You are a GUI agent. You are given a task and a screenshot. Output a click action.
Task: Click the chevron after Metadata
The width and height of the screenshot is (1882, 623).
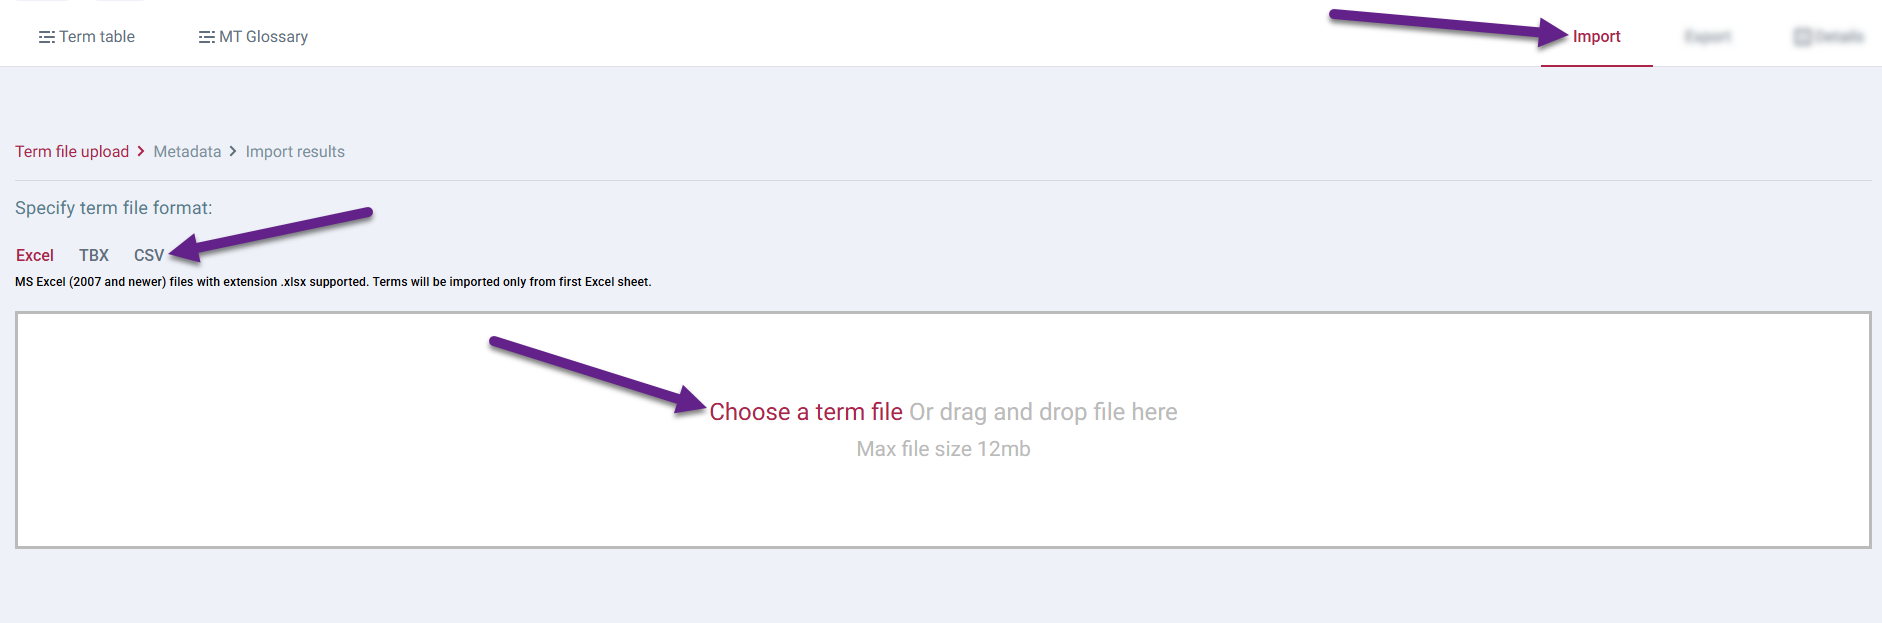231,151
